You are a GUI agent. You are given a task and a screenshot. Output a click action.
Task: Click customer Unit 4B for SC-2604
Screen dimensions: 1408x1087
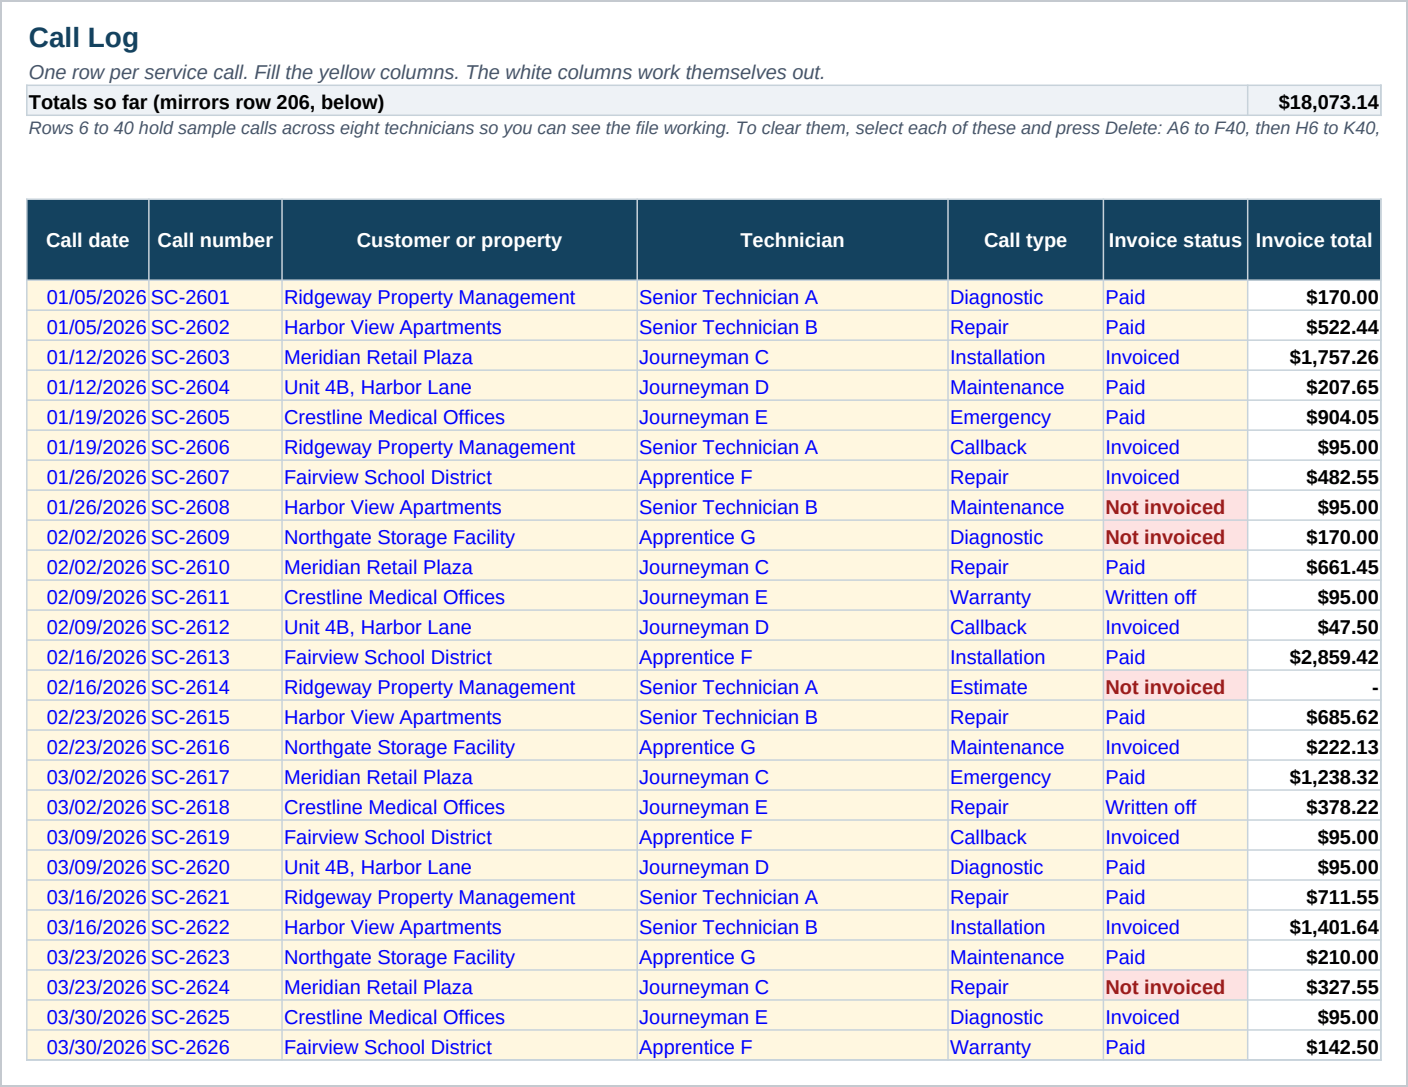[459, 387]
